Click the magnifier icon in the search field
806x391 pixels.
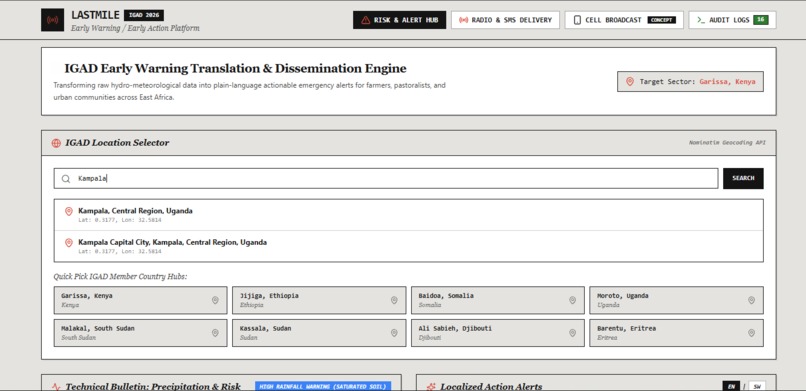[x=66, y=178]
